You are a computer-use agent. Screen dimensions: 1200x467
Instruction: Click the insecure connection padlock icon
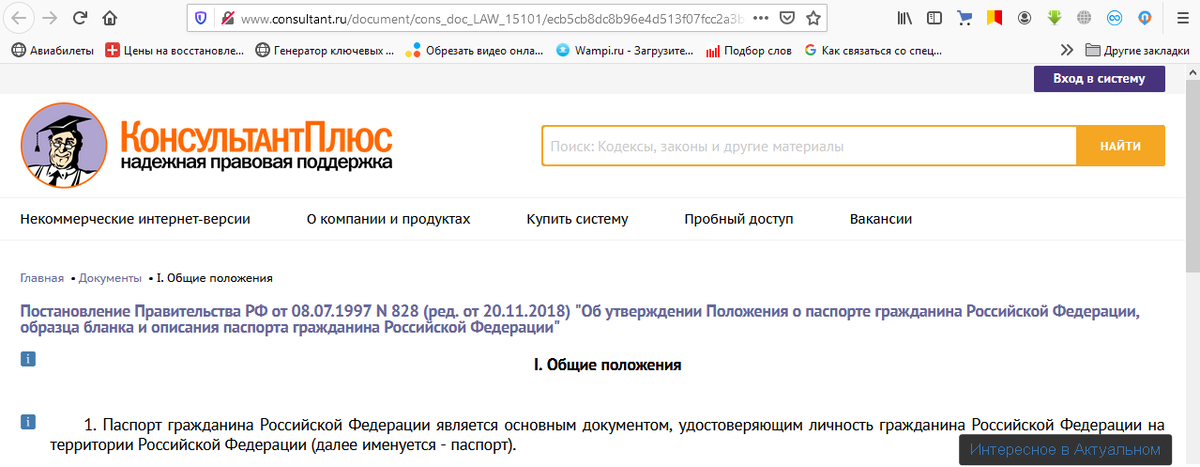click(x=227, y=17)
